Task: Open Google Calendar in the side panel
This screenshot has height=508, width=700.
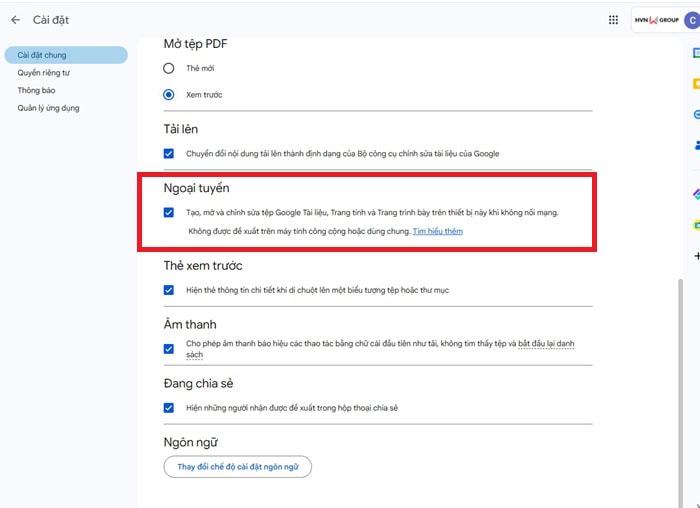Action: [x=696, y=52]
